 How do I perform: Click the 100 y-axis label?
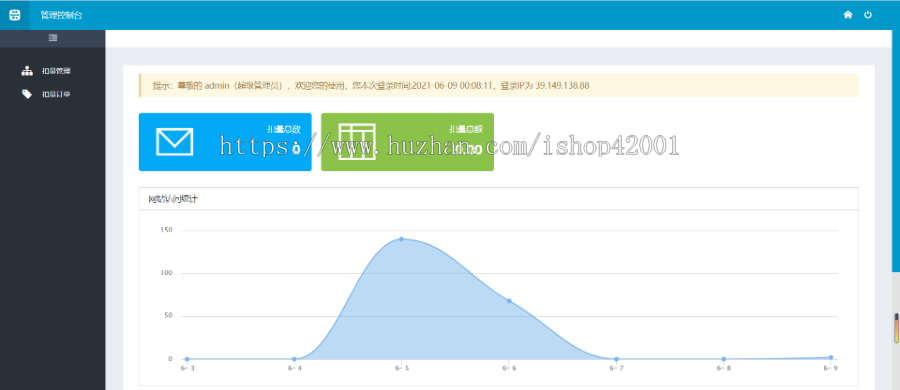167,273
